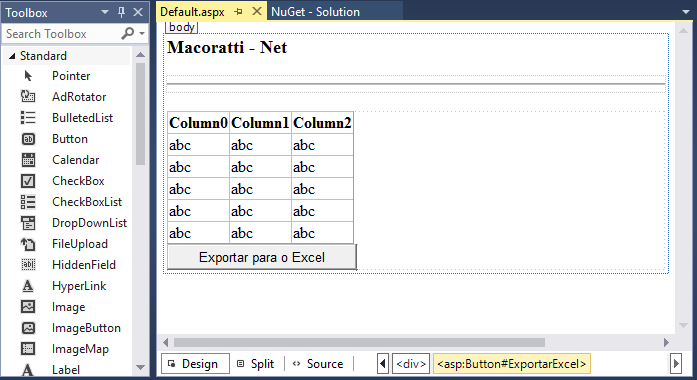Switch to the NuGet - Solution tab
The width and height of the screenshot is (697, 380).
coord(315,12)
